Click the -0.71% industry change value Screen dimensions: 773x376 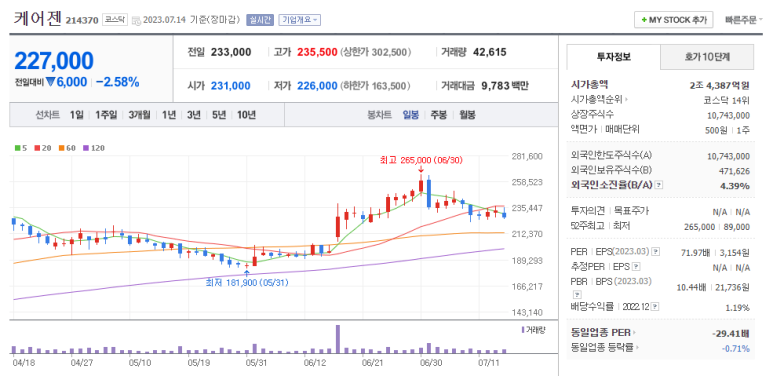pyautogui.click(x=736, y=348)
